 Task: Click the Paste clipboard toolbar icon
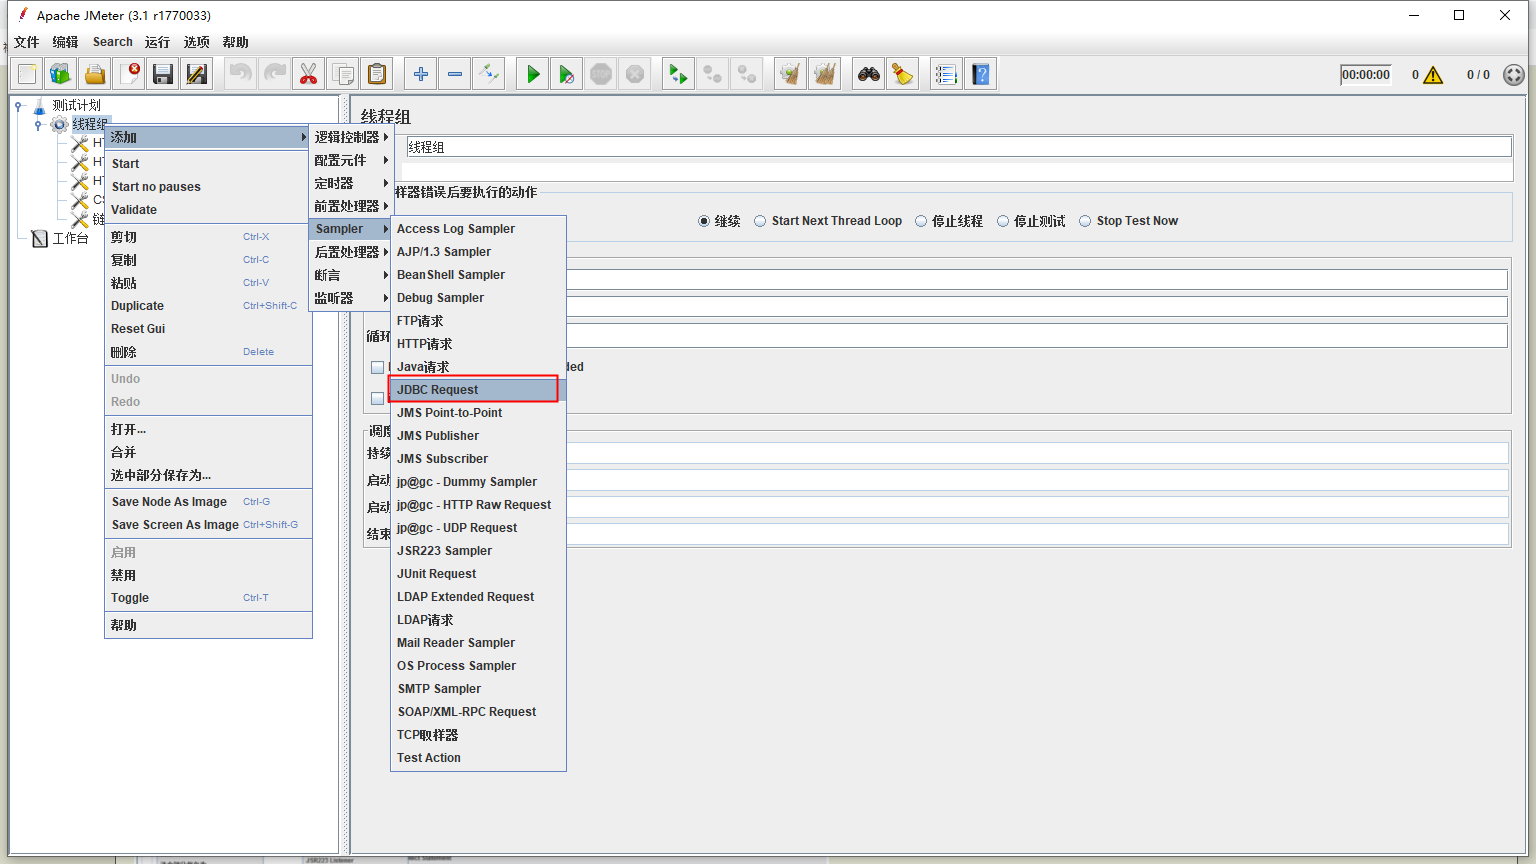[x=377, y=74]
